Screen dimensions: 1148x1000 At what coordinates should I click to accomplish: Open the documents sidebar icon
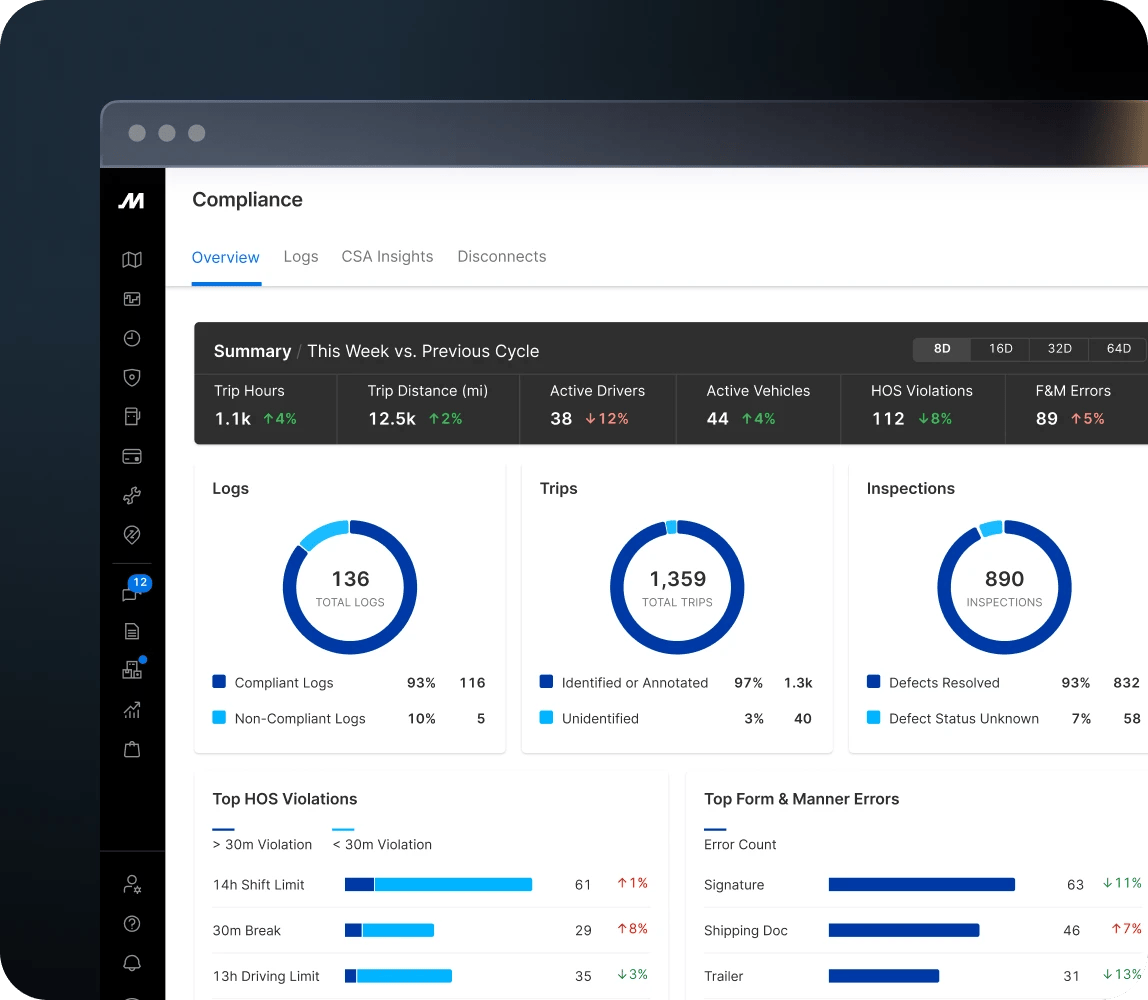pos(132,632)
